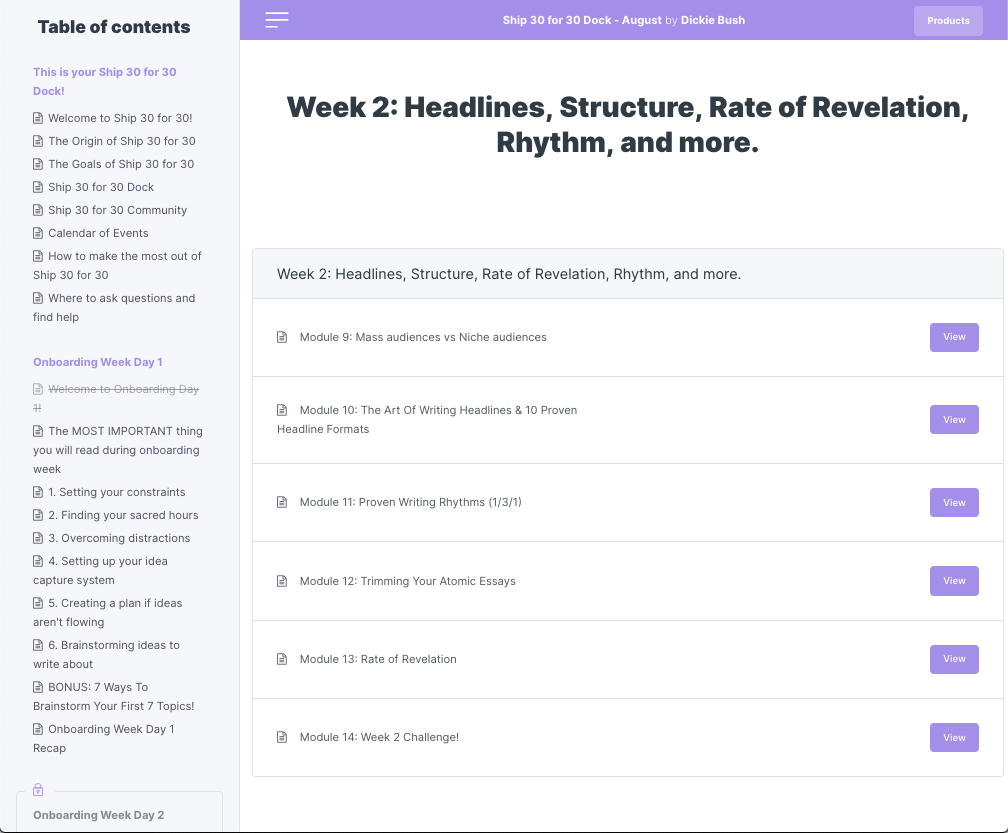Click page icon next to 2. Finding your sacred hours
The height and width of the screenshot is (833, 1008).
tap(38, 515)
